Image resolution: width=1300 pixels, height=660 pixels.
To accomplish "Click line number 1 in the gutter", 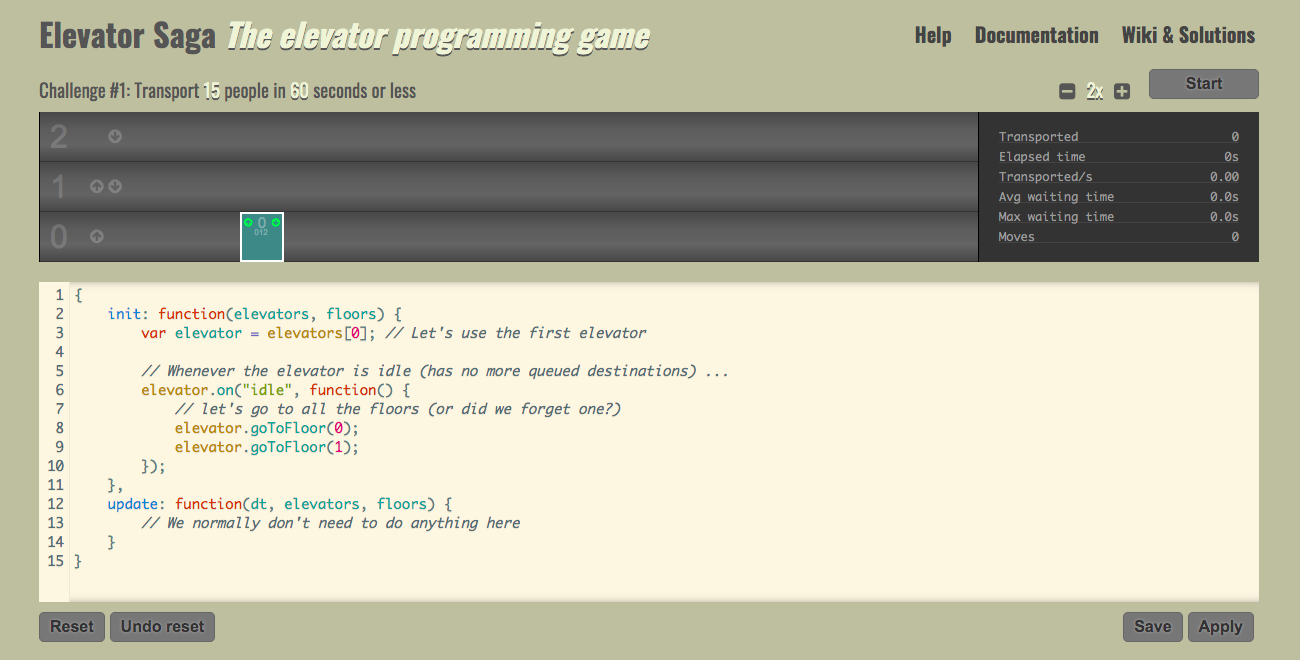I will point(60,295).
